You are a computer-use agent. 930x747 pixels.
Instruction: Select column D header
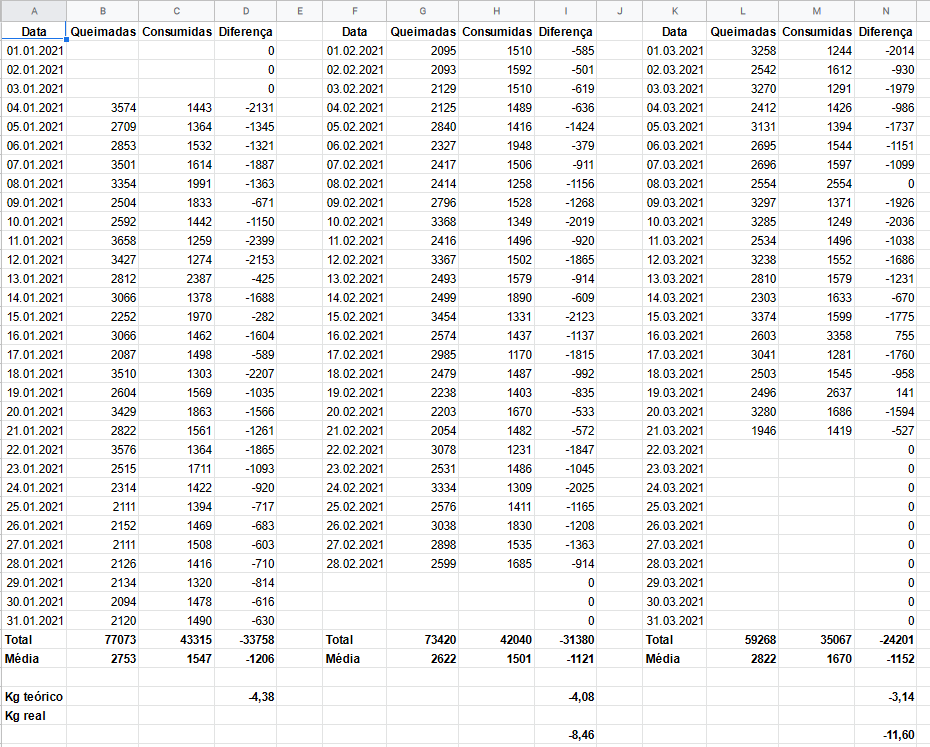pos(246,11)
